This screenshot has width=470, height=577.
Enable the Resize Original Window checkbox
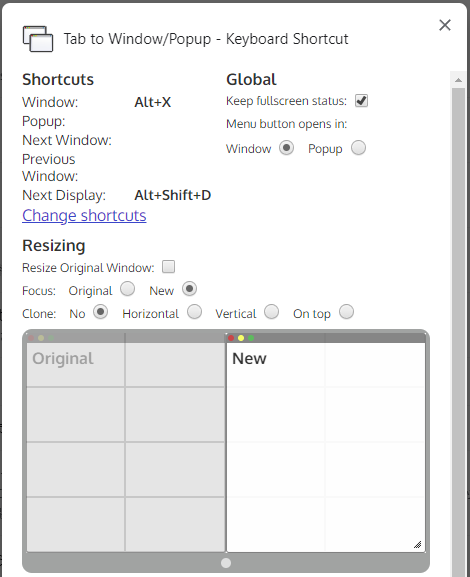point(169,267)
